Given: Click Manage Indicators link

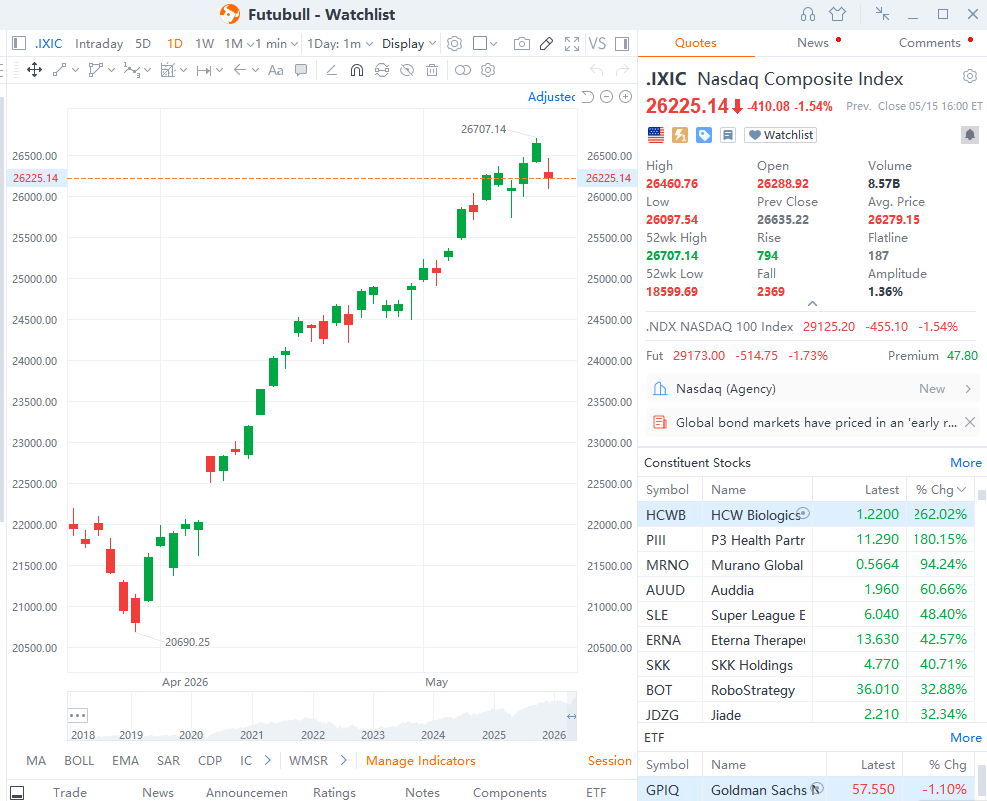Looking at the screenshot, I should [x=420, y=760].
